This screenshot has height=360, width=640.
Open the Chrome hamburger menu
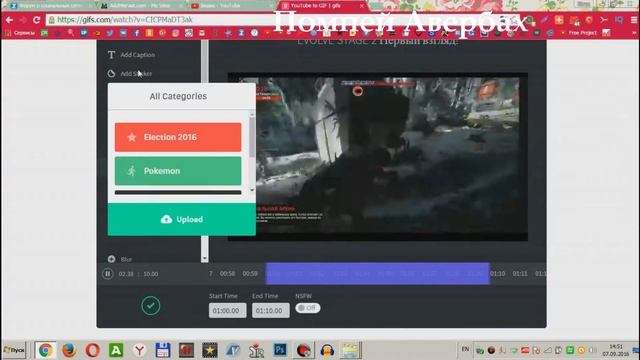coord(633,20)
